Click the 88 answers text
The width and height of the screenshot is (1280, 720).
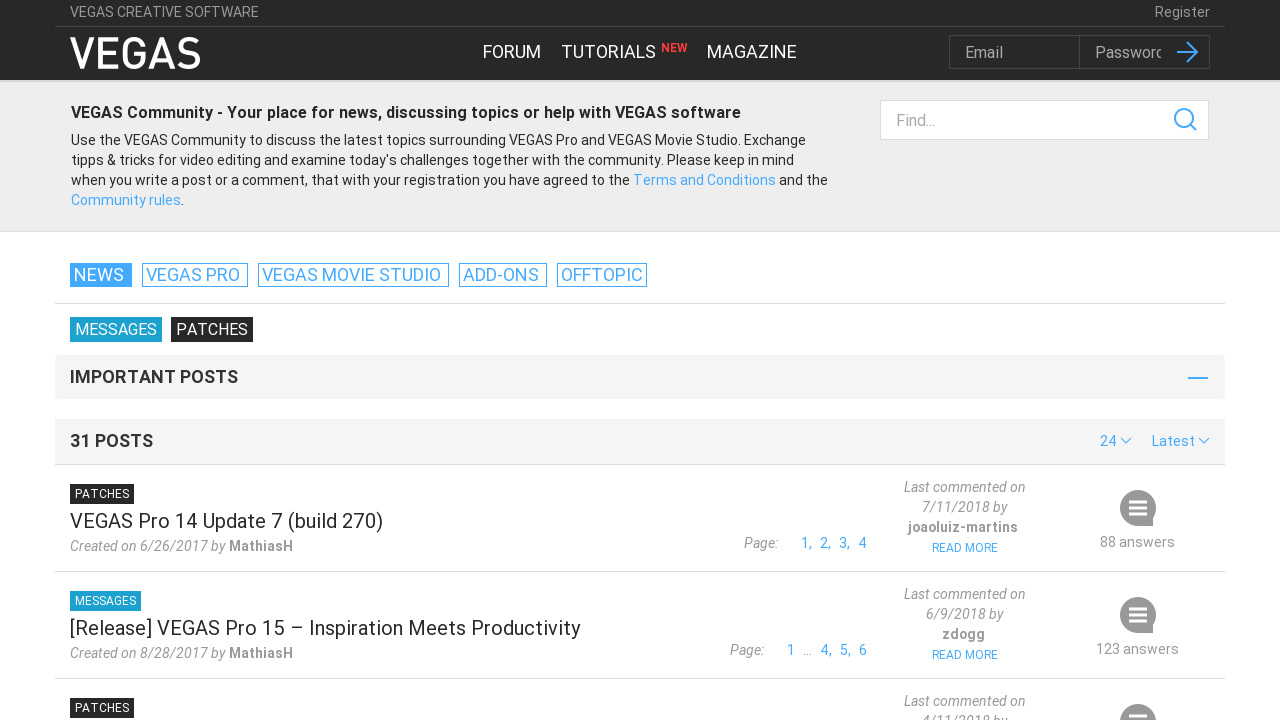click(x=1137, y=542)
